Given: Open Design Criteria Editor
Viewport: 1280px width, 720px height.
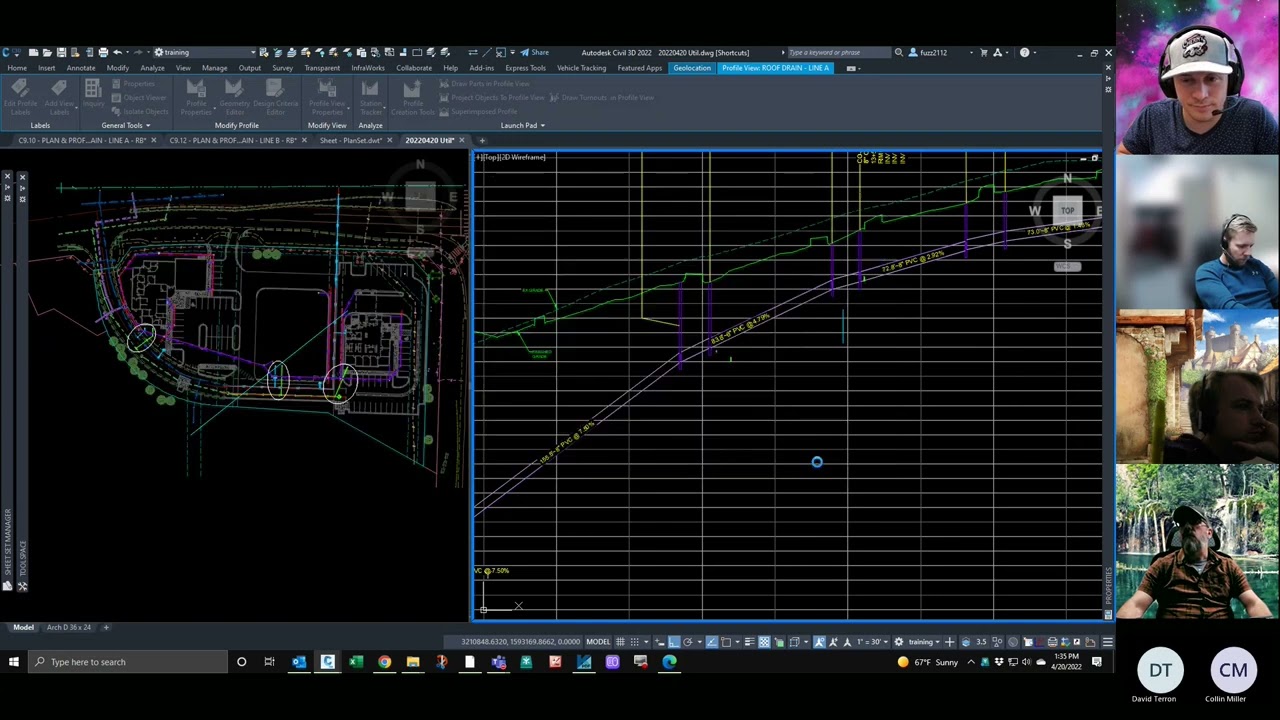Looking at the screenshot, I should [275, 96].
